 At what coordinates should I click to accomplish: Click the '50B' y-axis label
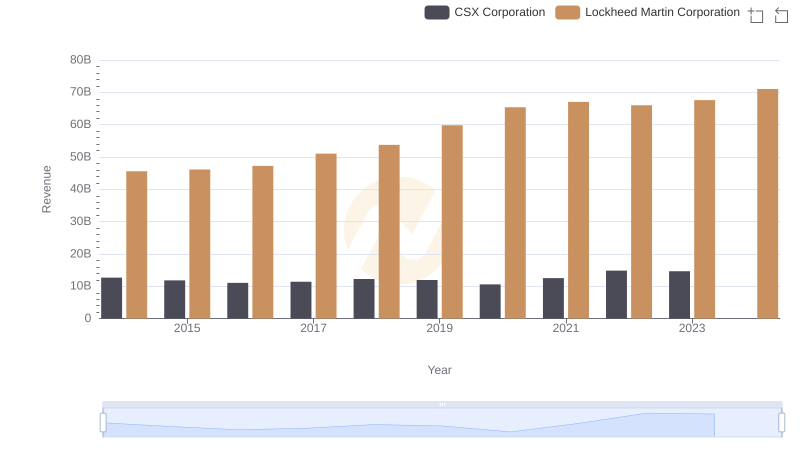(81, 157)
